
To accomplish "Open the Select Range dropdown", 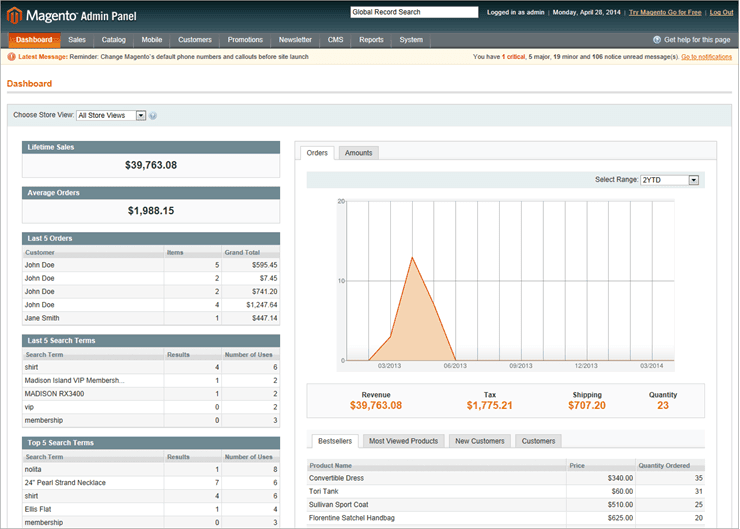I will [669, 180].
